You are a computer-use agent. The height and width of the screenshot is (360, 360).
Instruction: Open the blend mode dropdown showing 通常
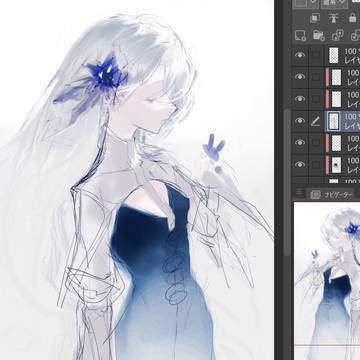pyautogui.click(x=334, y=3)
